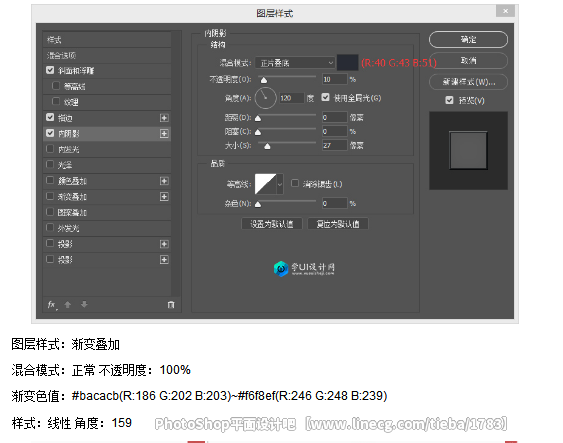Click the move effect up arrow
The height and width of the screenshot is (443, 563).
tap(68, 305)
